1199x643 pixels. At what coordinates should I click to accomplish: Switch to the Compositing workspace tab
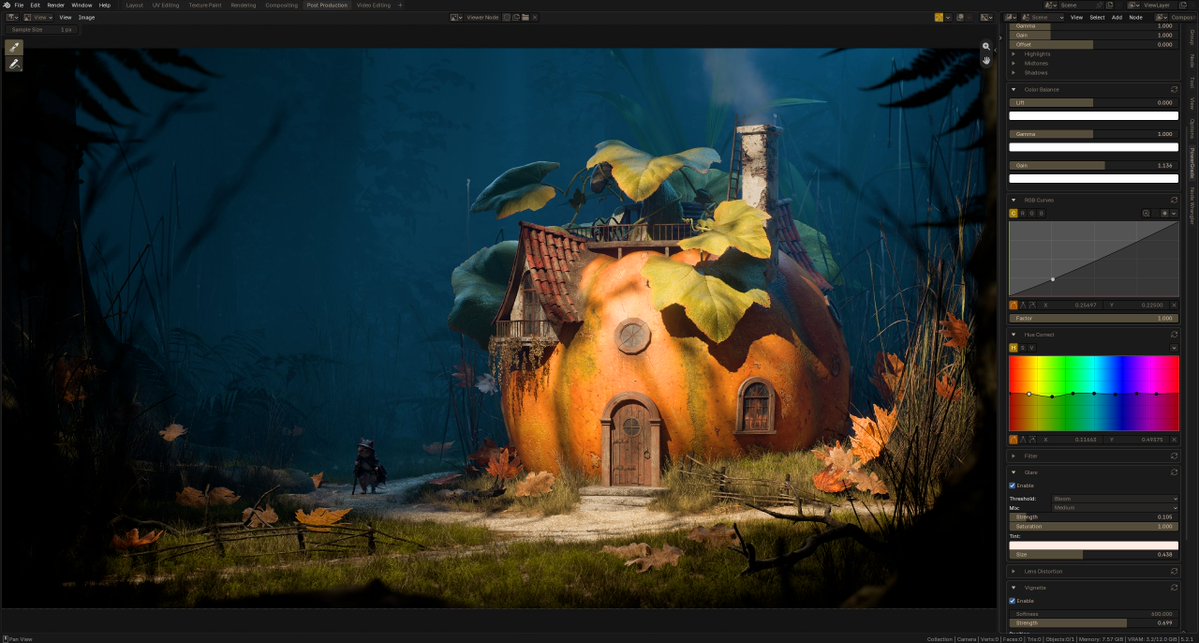click(281, 5)
